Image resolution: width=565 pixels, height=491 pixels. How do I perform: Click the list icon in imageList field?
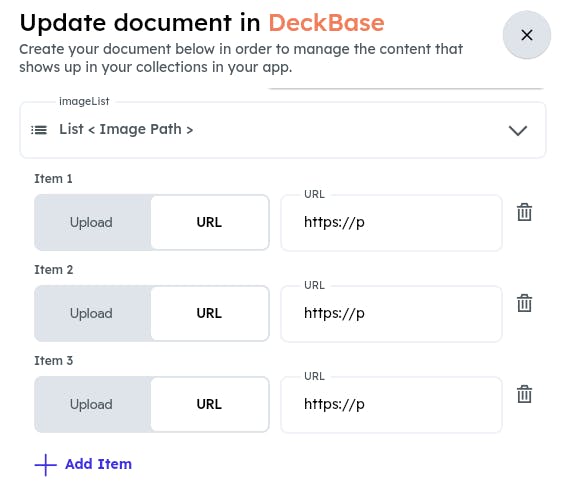tap(39, 130)
